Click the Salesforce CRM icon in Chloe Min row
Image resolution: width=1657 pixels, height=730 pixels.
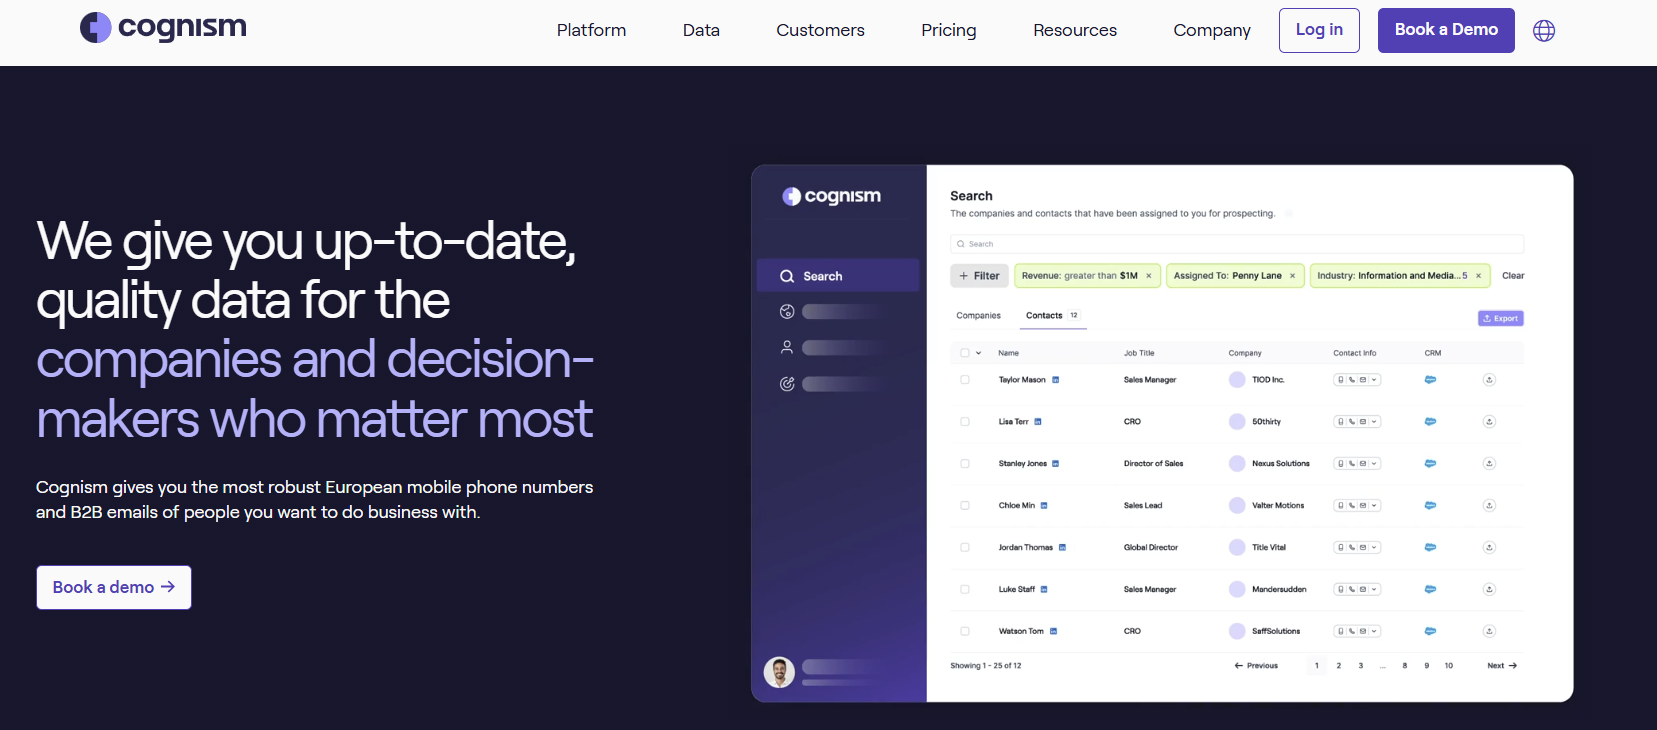tap(1430, 506)
